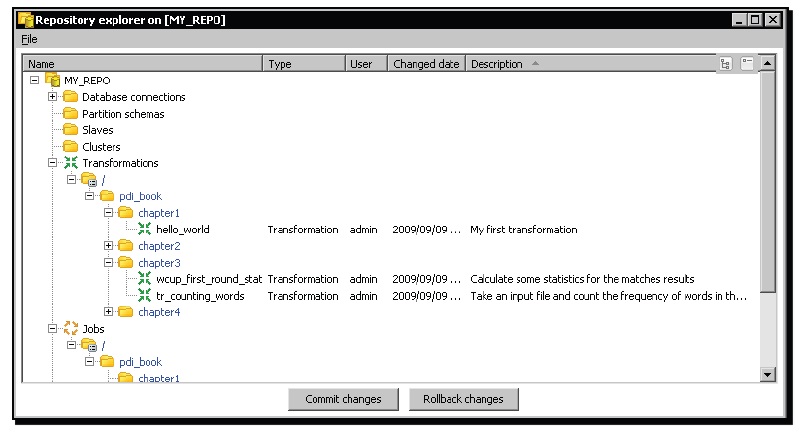Click the scrollbar up arrow
This screenshot has width=803, height=433.
pos(767,63)
